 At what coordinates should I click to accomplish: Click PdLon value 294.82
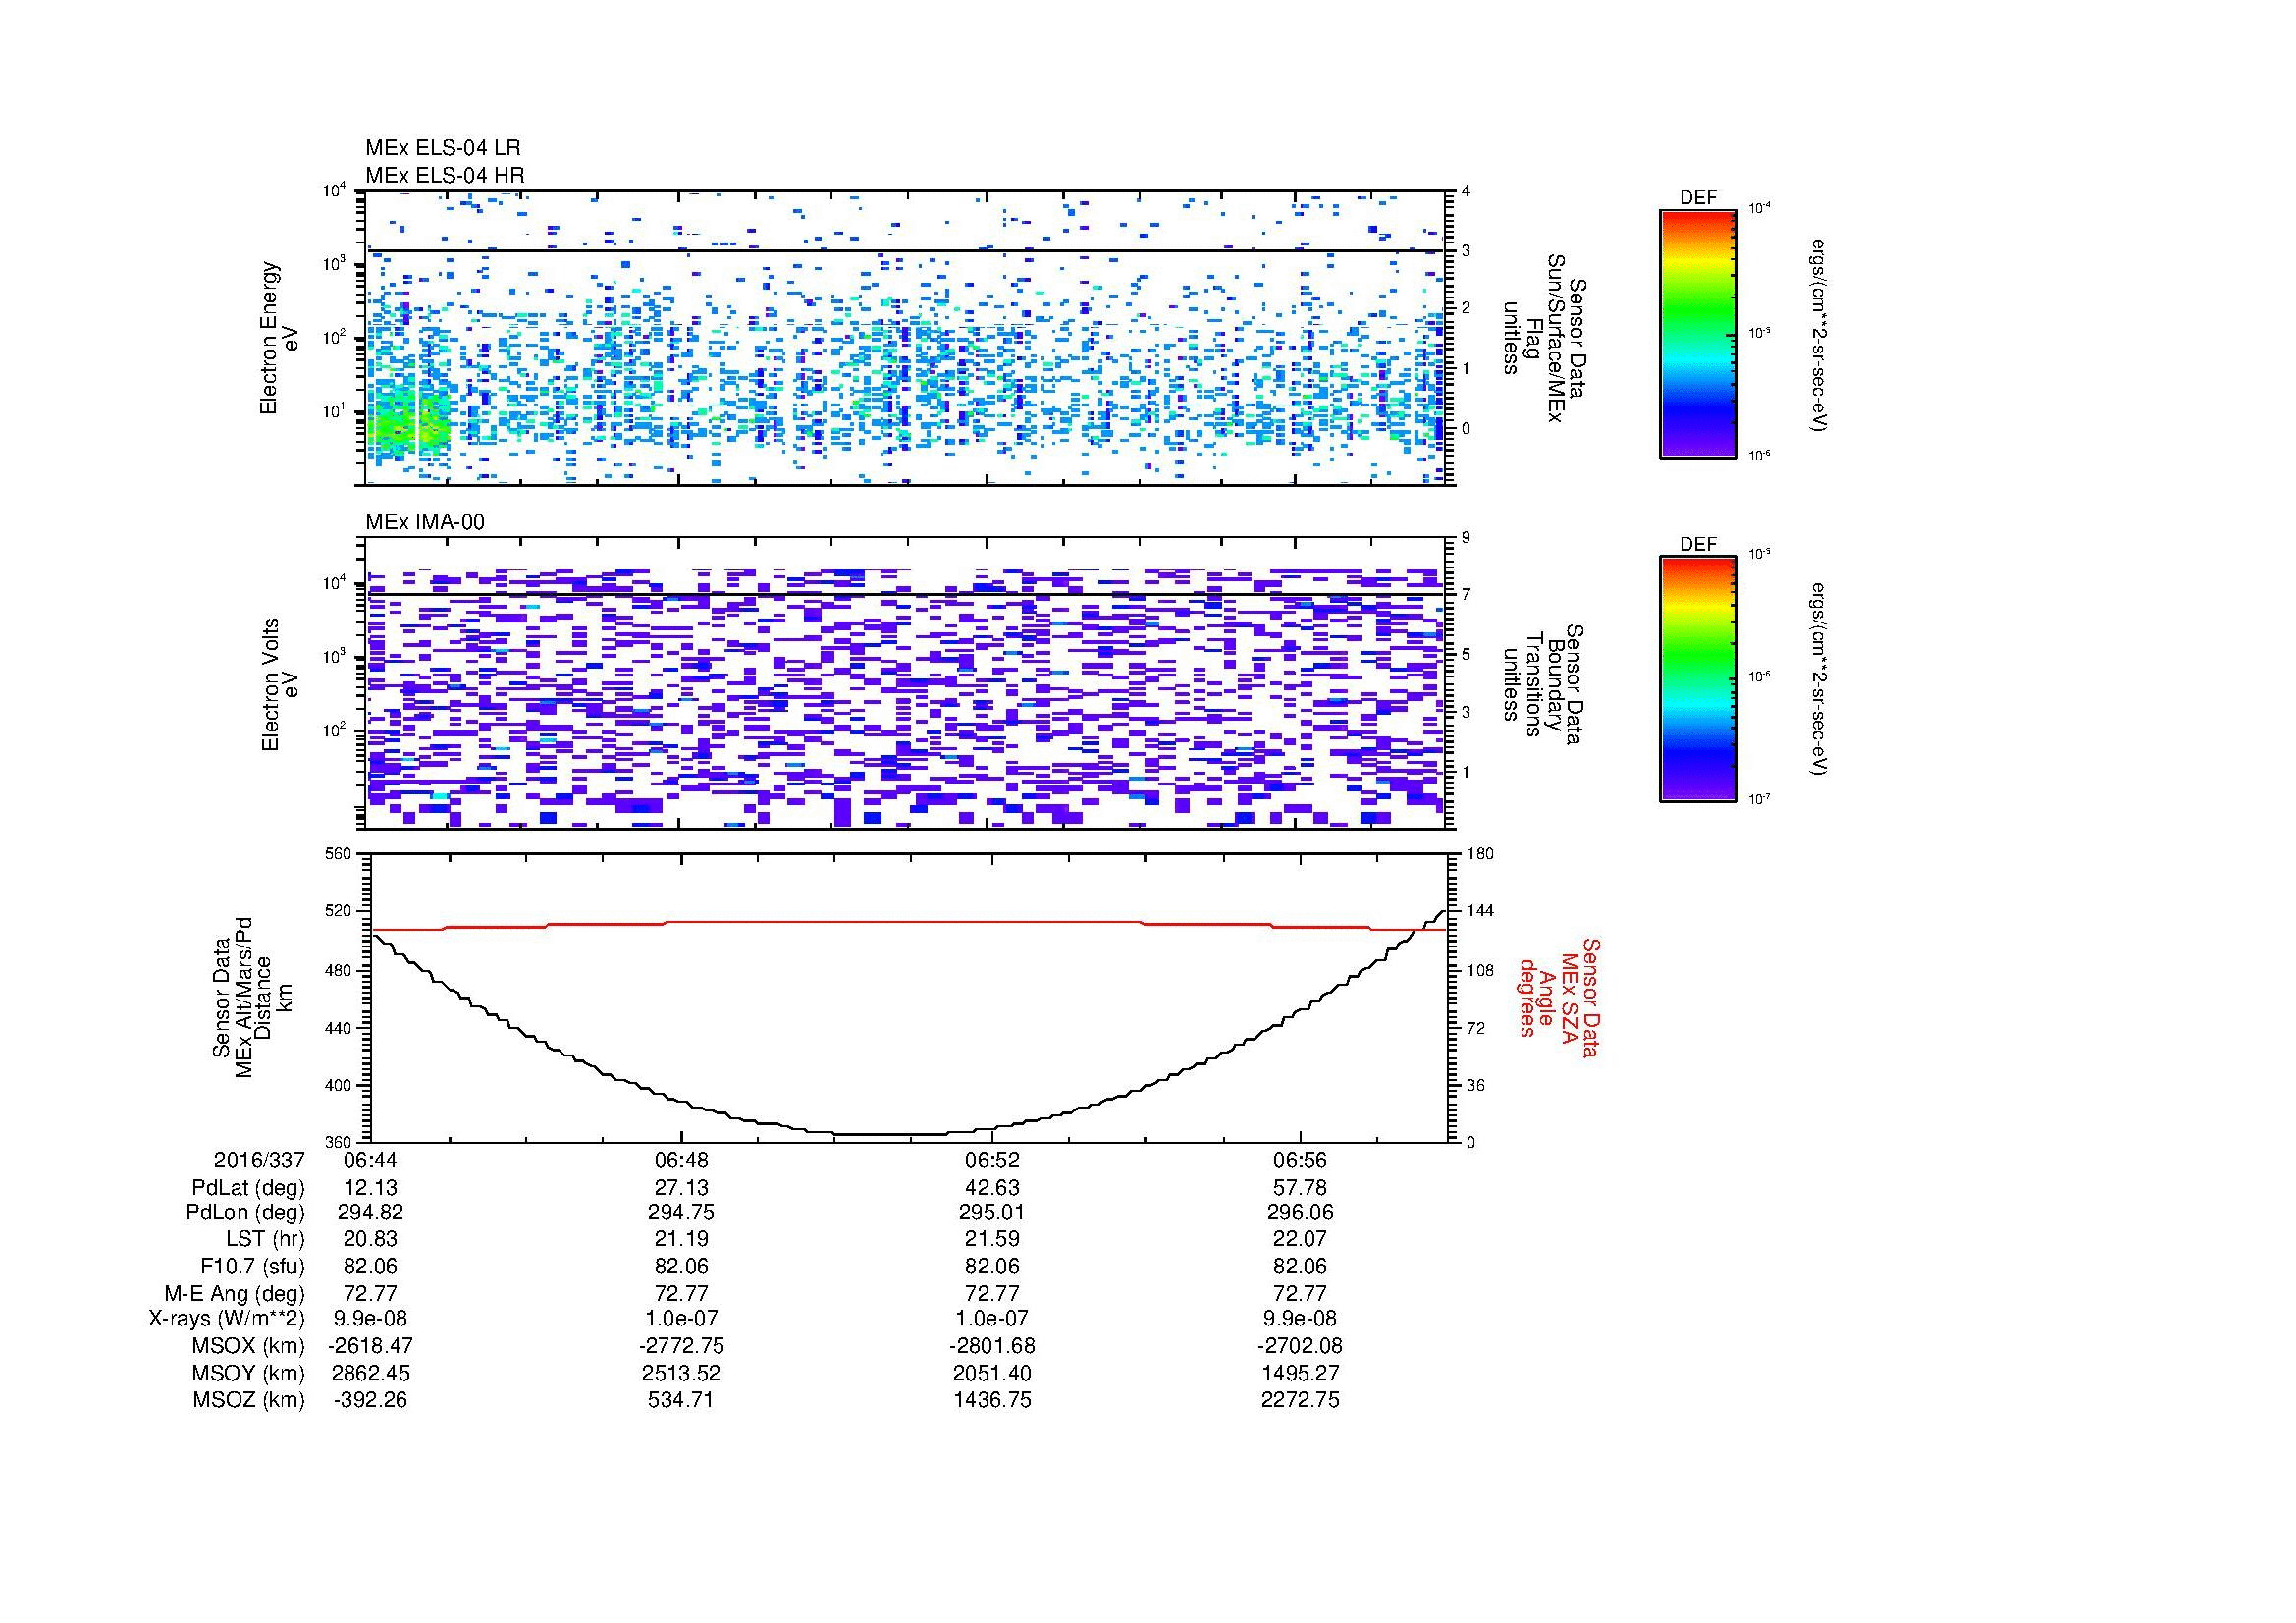[370, 1213]
